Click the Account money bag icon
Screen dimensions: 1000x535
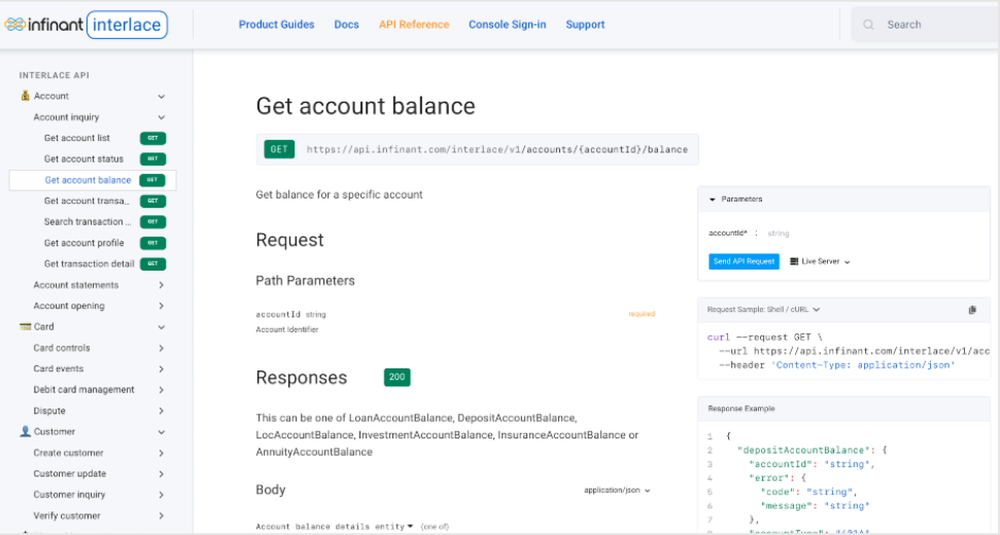coord(25,96)
